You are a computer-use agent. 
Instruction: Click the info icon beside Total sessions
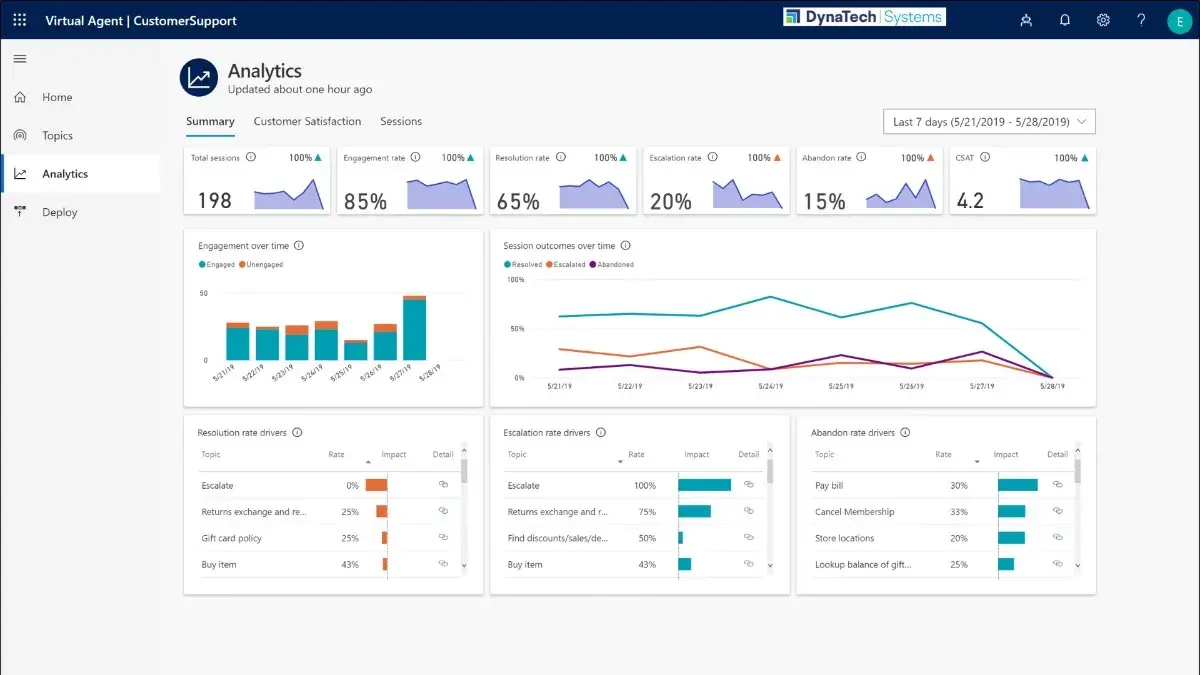pyautogui.click(x=251, y=157)
